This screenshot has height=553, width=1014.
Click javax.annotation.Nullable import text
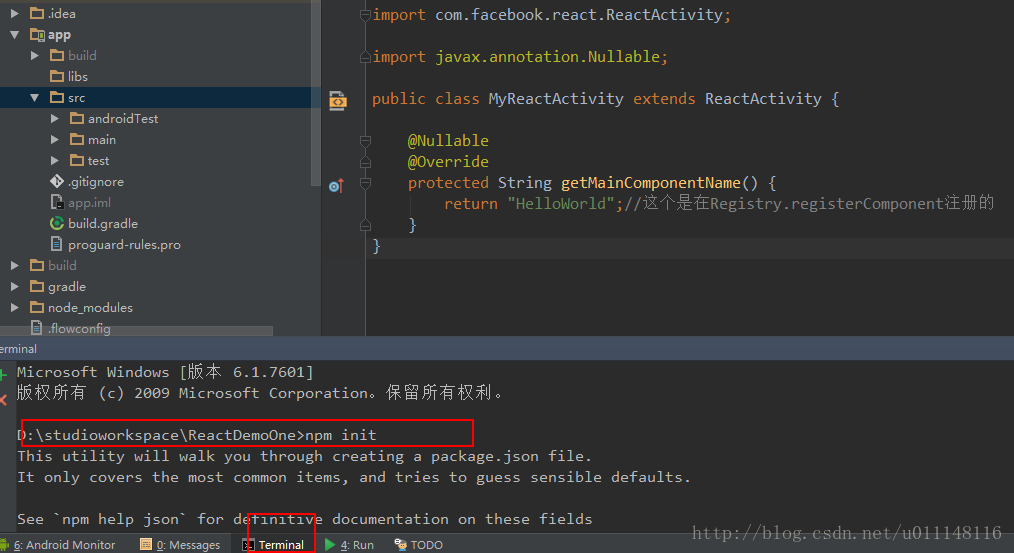click(547, 57)
